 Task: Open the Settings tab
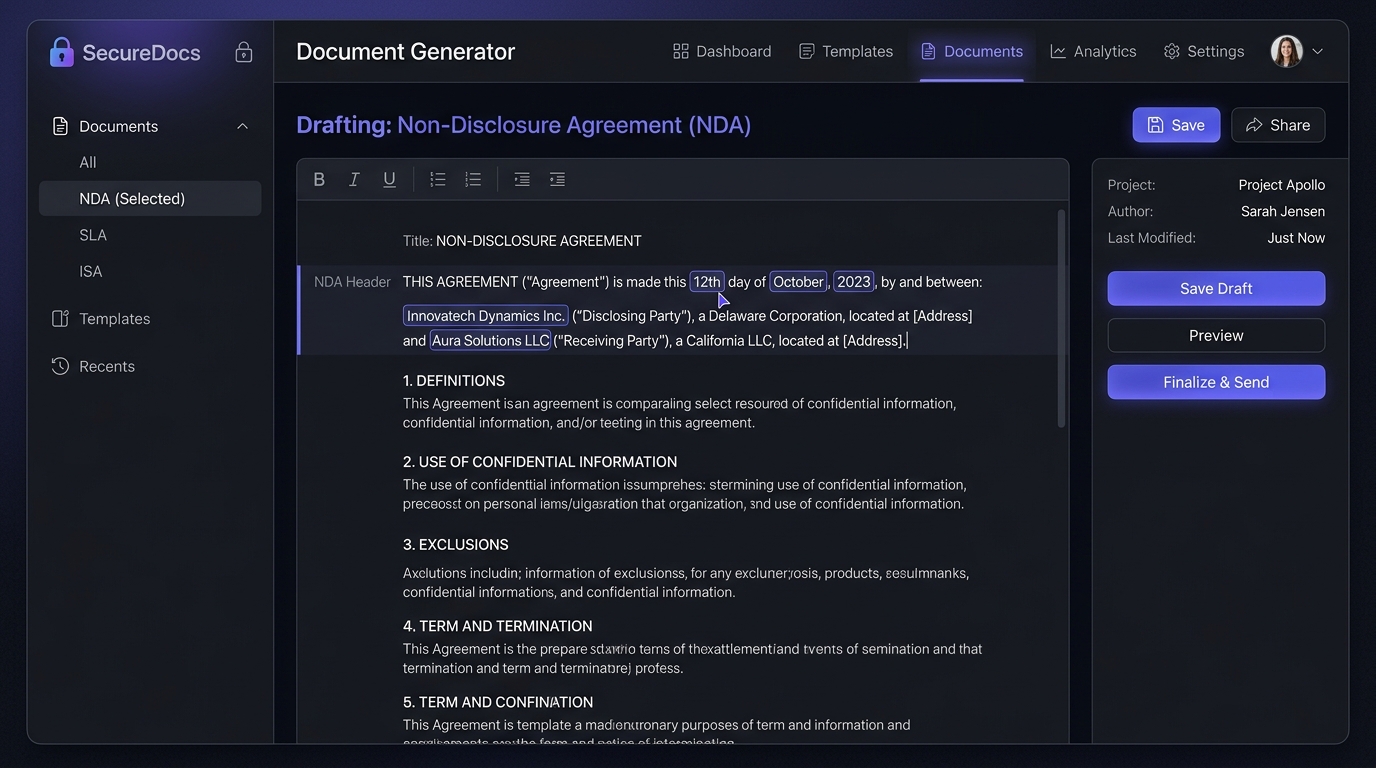(x=1204, y=51)
